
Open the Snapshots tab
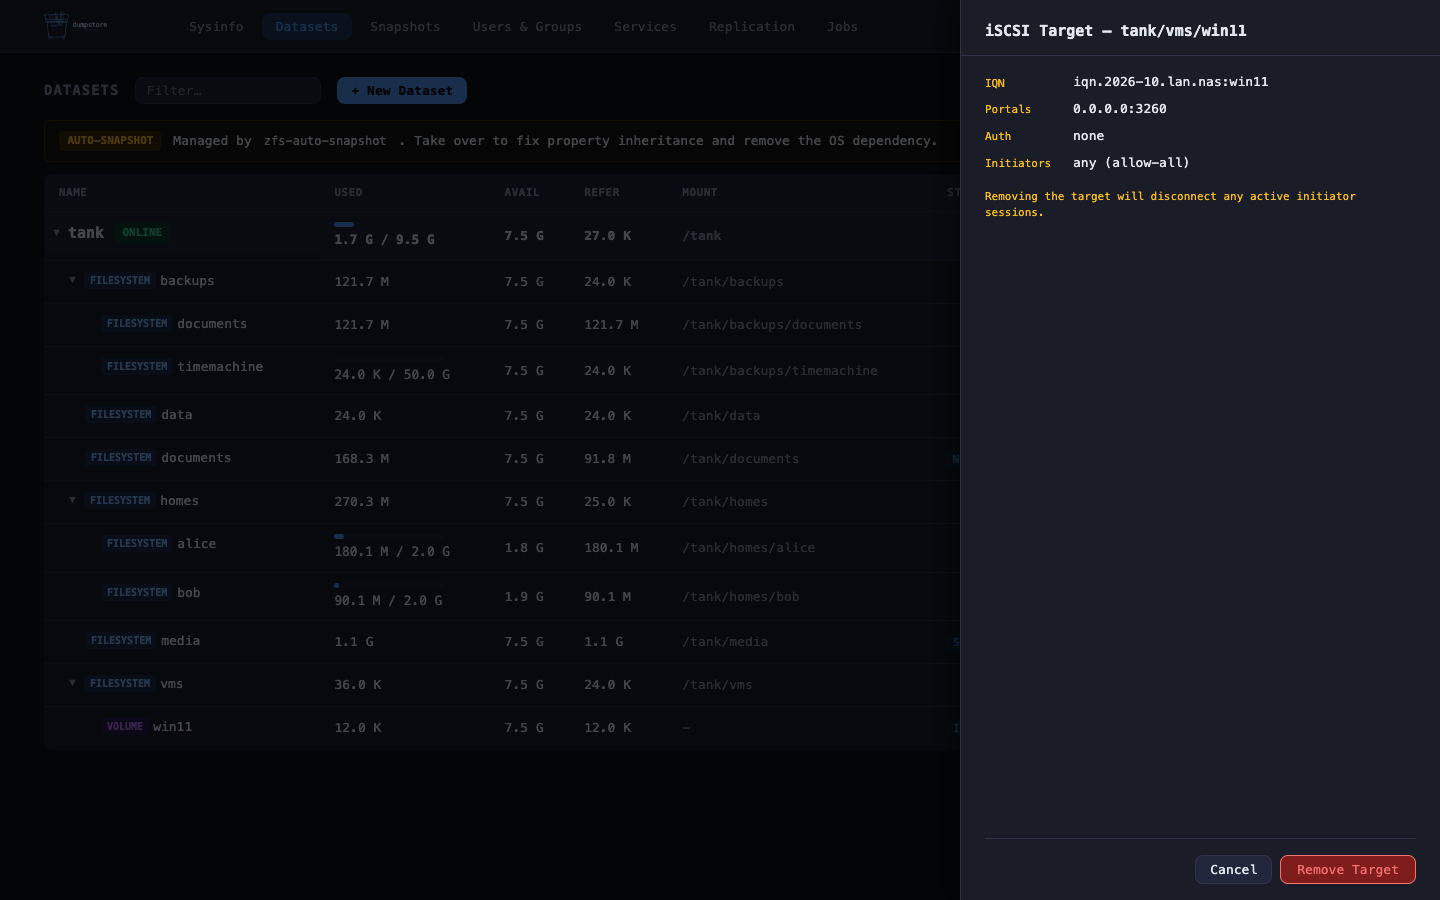click(x=405, y=27)
